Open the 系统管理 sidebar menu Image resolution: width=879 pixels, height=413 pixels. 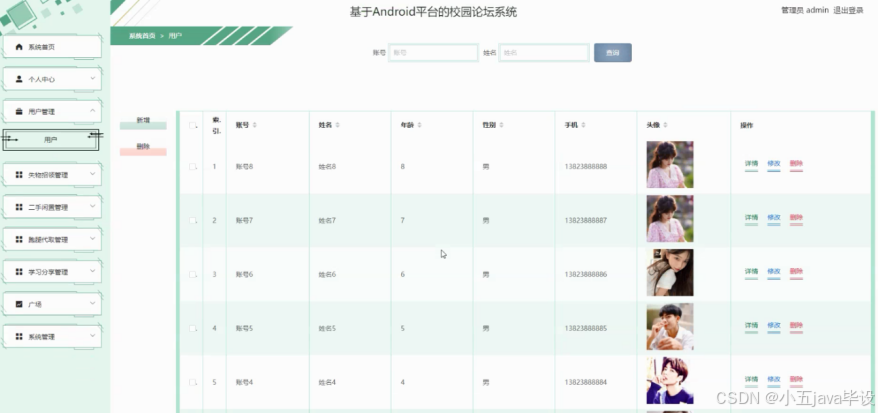(x=52, y=337)
